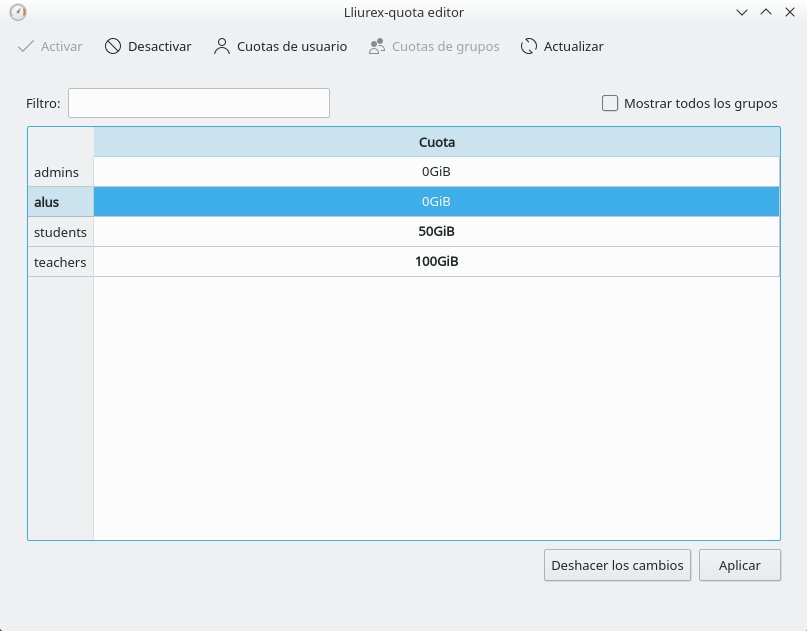Close the Lliurex-quota editor window

(790, 12)
